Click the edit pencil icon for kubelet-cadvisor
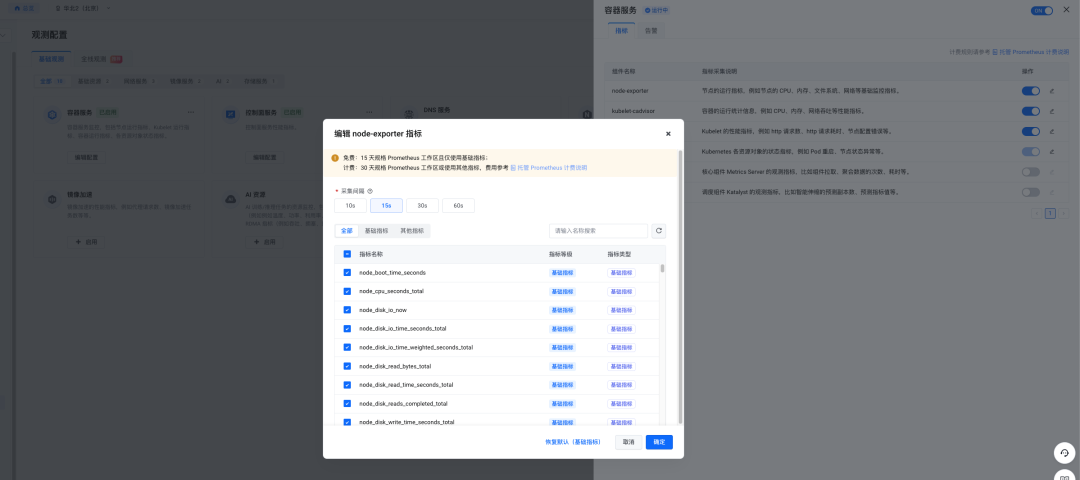The width and height of the screenshot is (1080, 480). click(1052, 111)
